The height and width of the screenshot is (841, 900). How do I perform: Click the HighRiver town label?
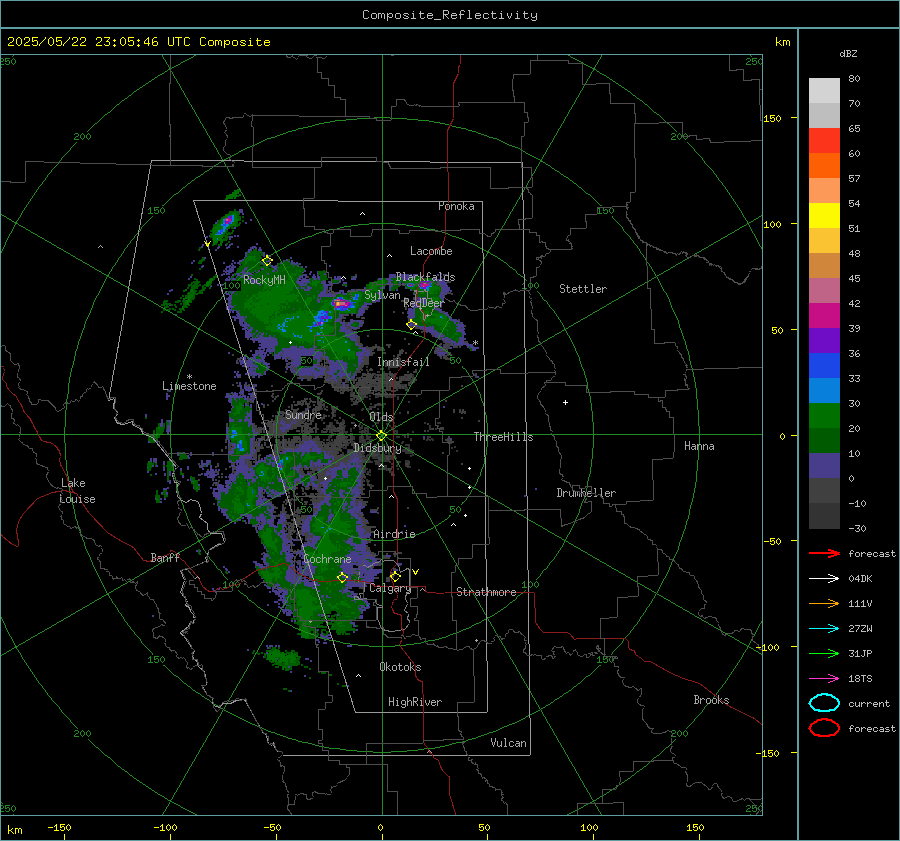tap(415, 702)
